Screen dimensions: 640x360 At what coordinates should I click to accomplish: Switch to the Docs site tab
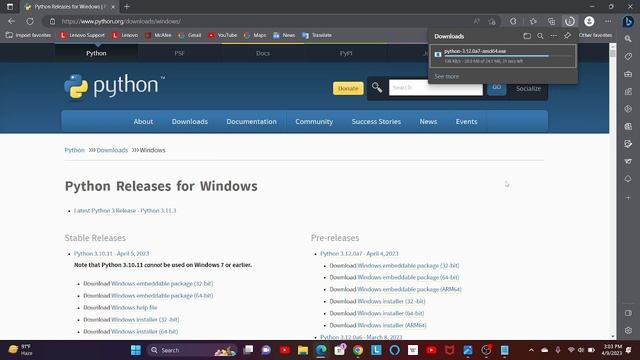coord(262,53)
